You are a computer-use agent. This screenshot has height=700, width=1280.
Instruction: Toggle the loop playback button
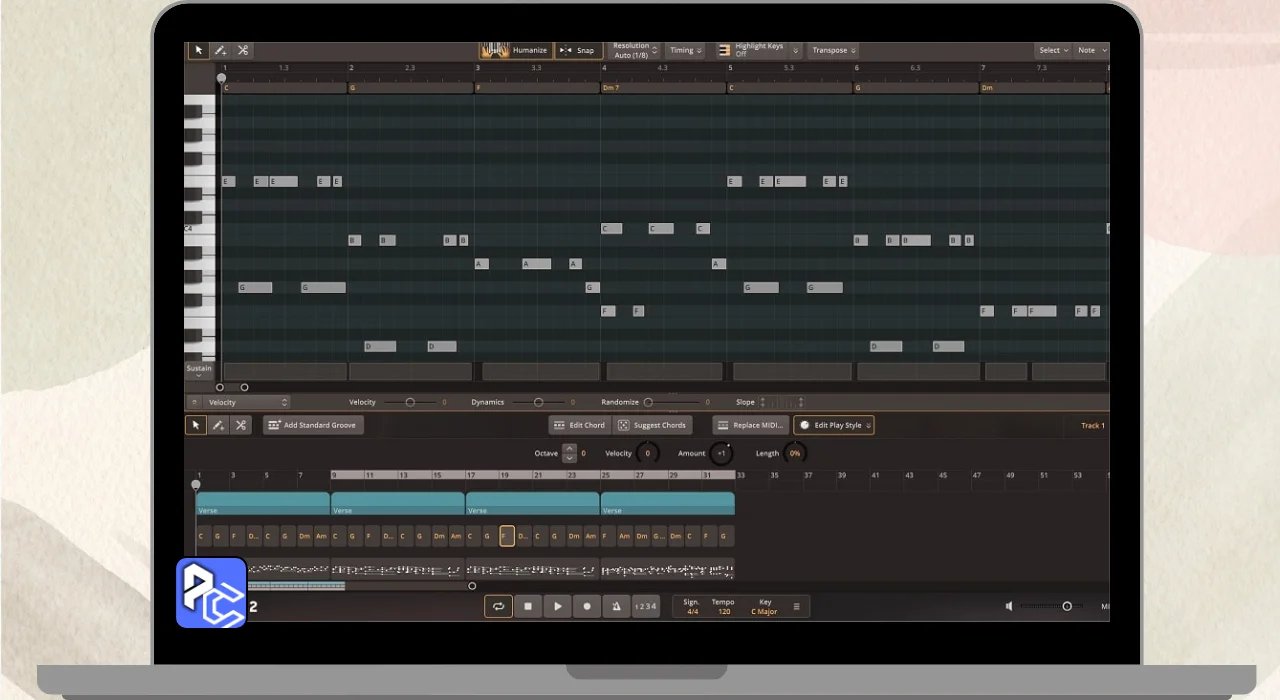(498, 606)
